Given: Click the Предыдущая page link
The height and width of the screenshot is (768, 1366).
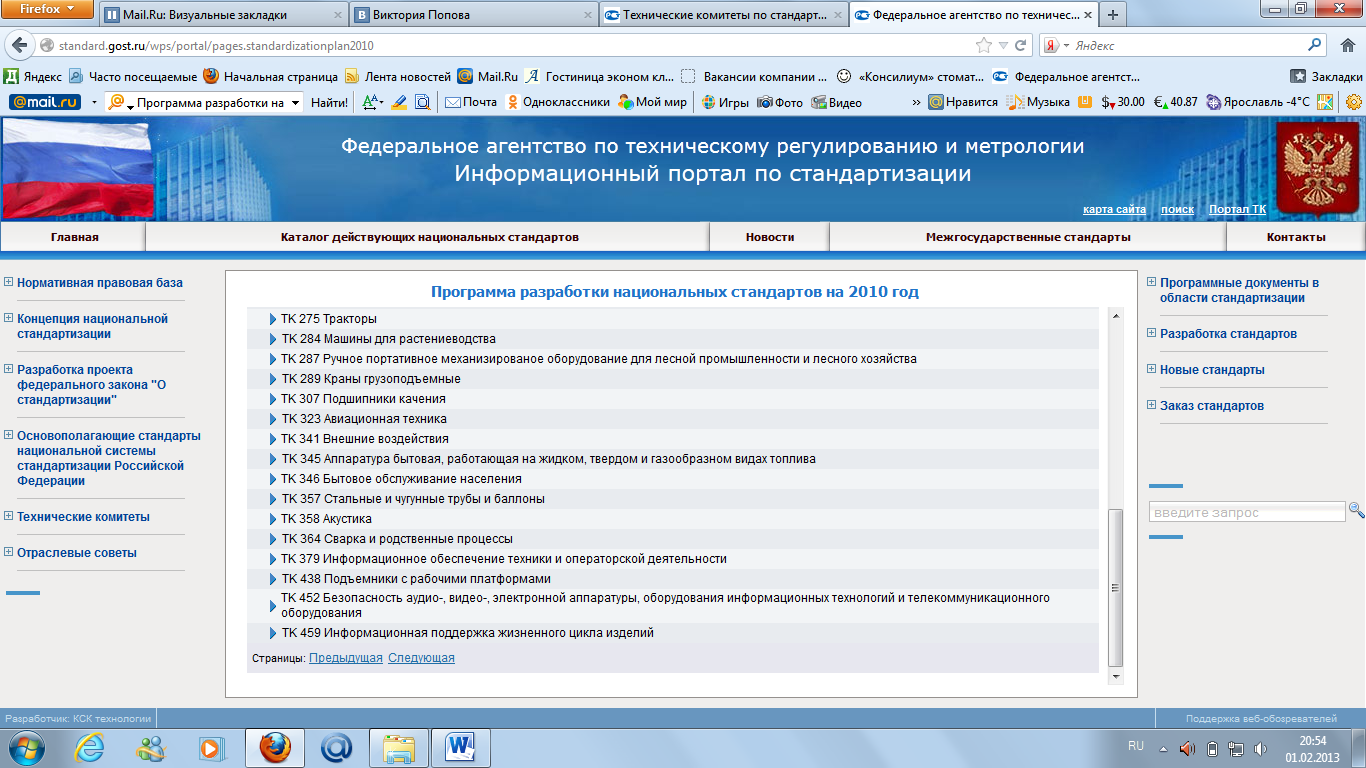Looking at the screenshot, I should pos(346,658).
